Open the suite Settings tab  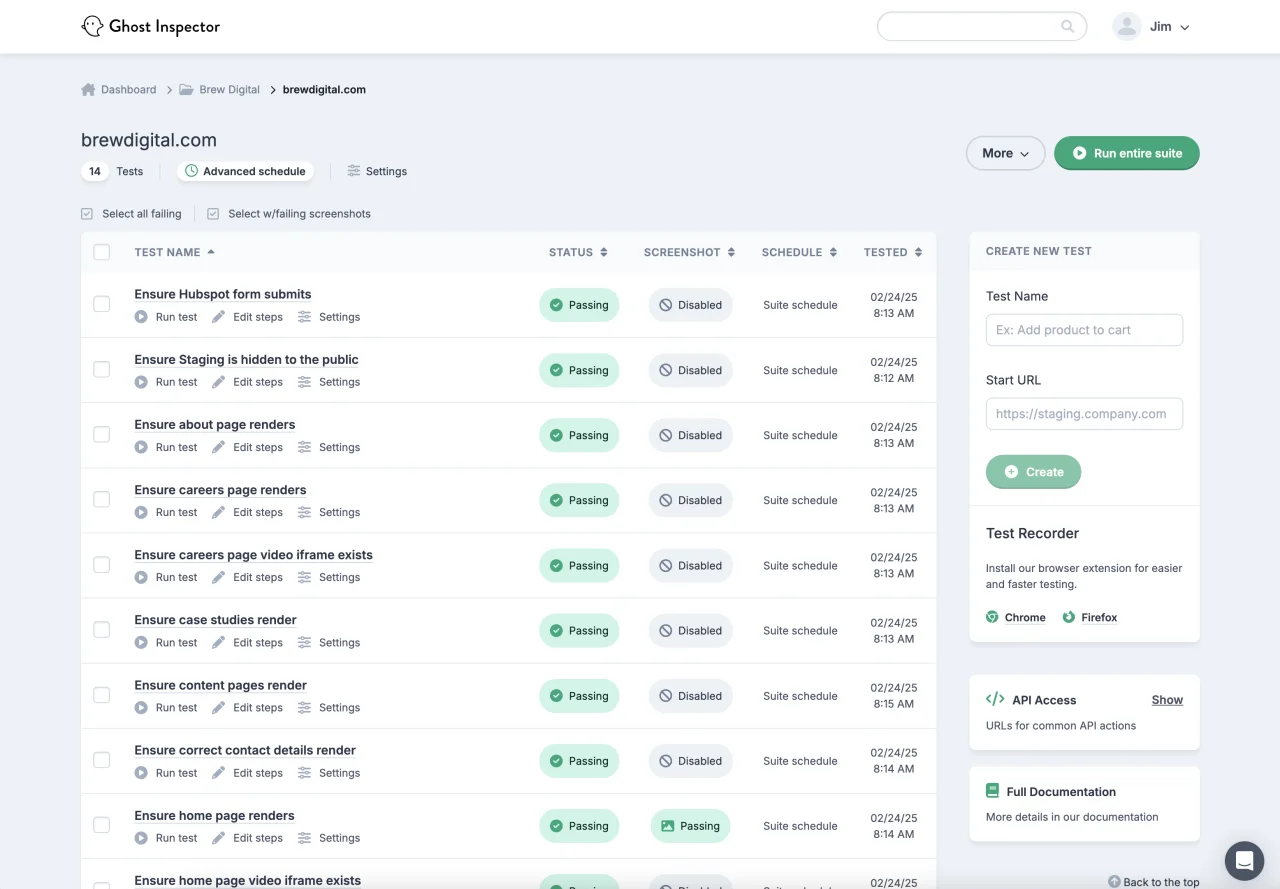click(x=377, y=171)
